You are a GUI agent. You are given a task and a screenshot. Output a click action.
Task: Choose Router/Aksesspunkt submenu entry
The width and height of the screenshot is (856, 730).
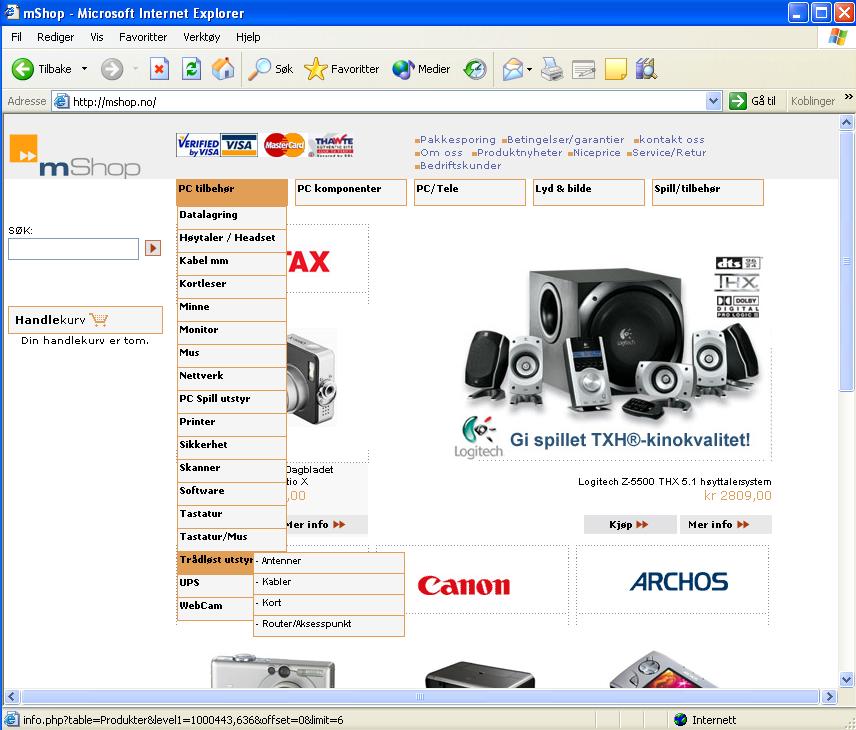(x=329, y=626)
